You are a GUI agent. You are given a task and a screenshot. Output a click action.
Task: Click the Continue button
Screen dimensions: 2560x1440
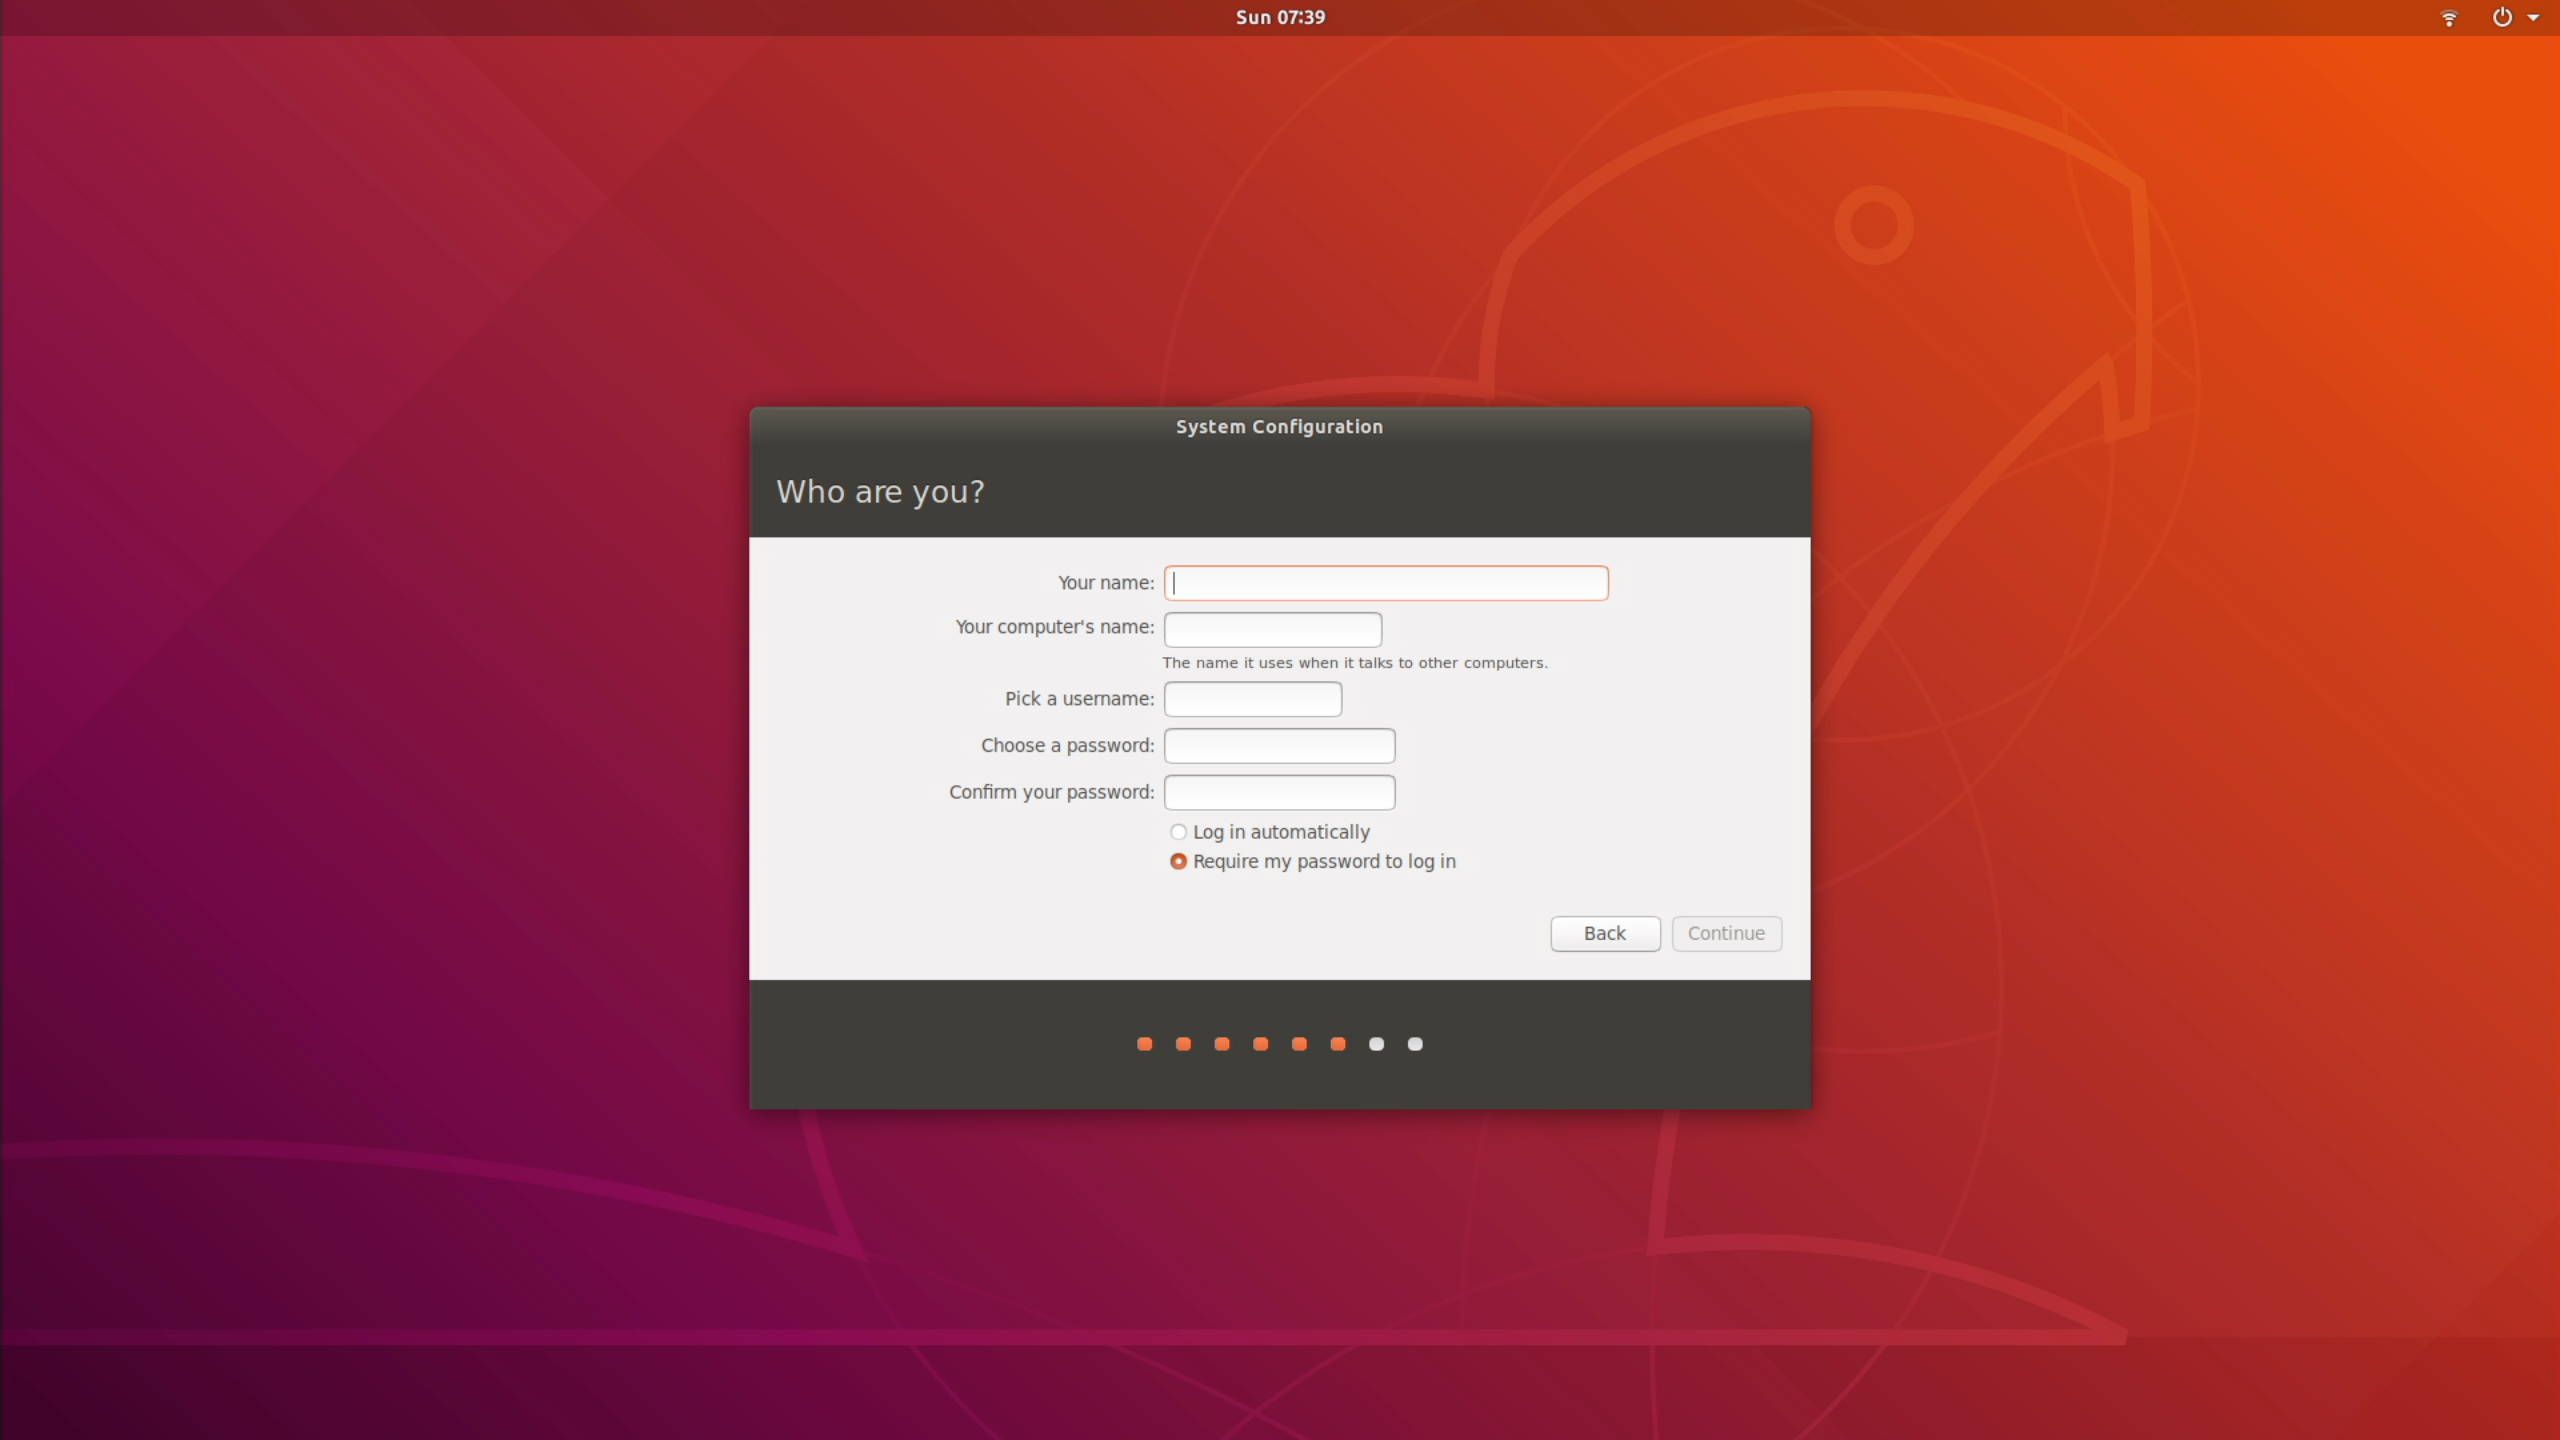[1726, 933]
